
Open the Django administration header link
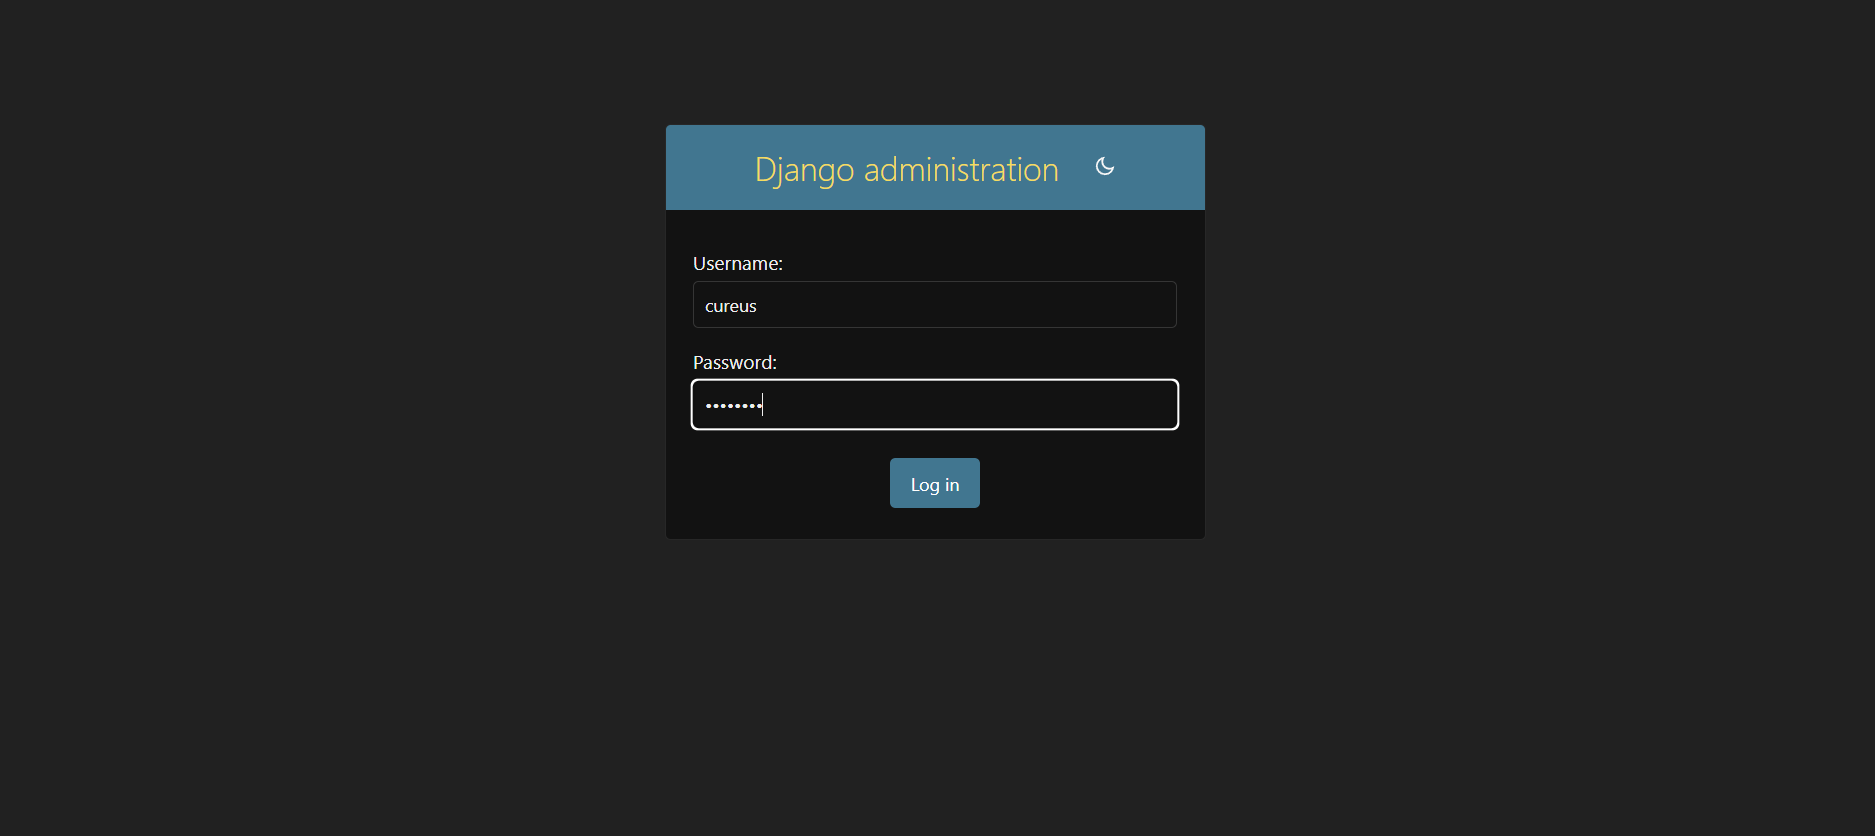pyautogui.click(x=906, y=170)
